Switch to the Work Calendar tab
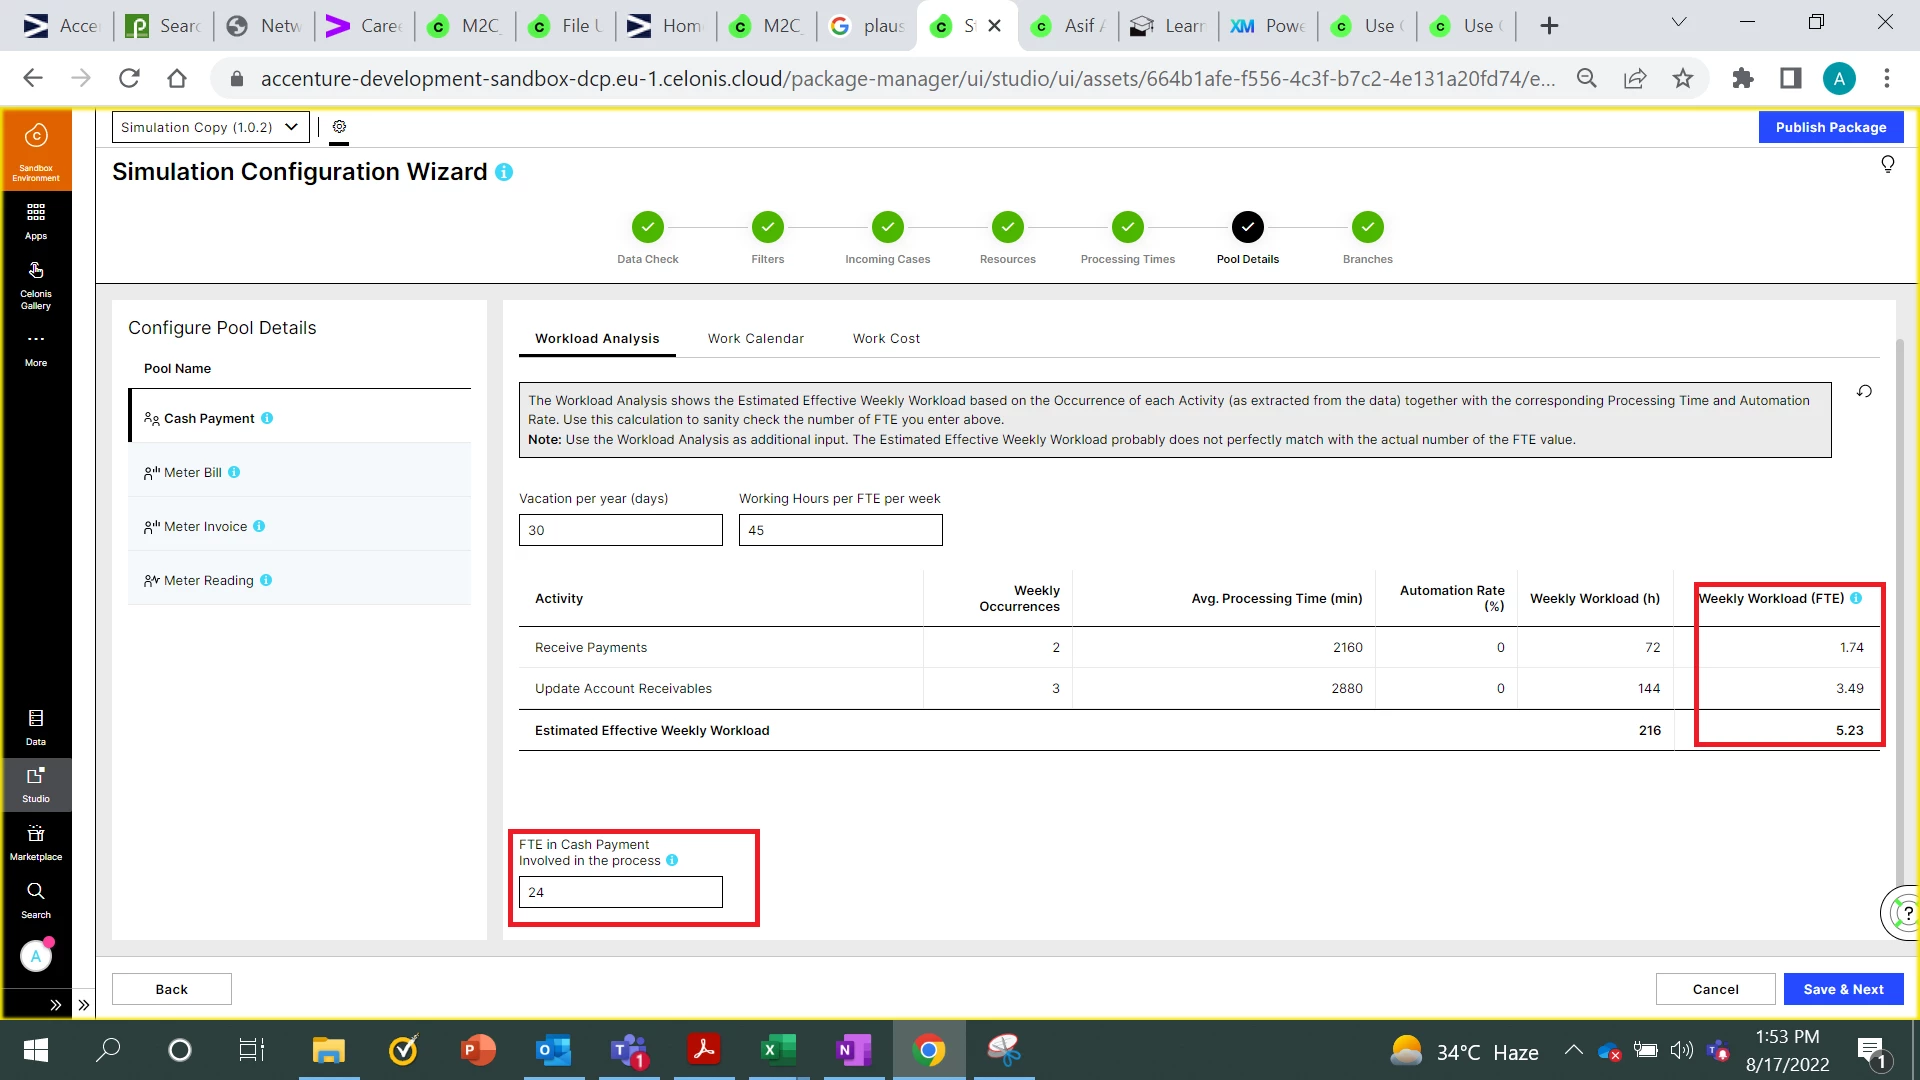This screenshot has width=1920, height=1080. click(x=755, y=338)
